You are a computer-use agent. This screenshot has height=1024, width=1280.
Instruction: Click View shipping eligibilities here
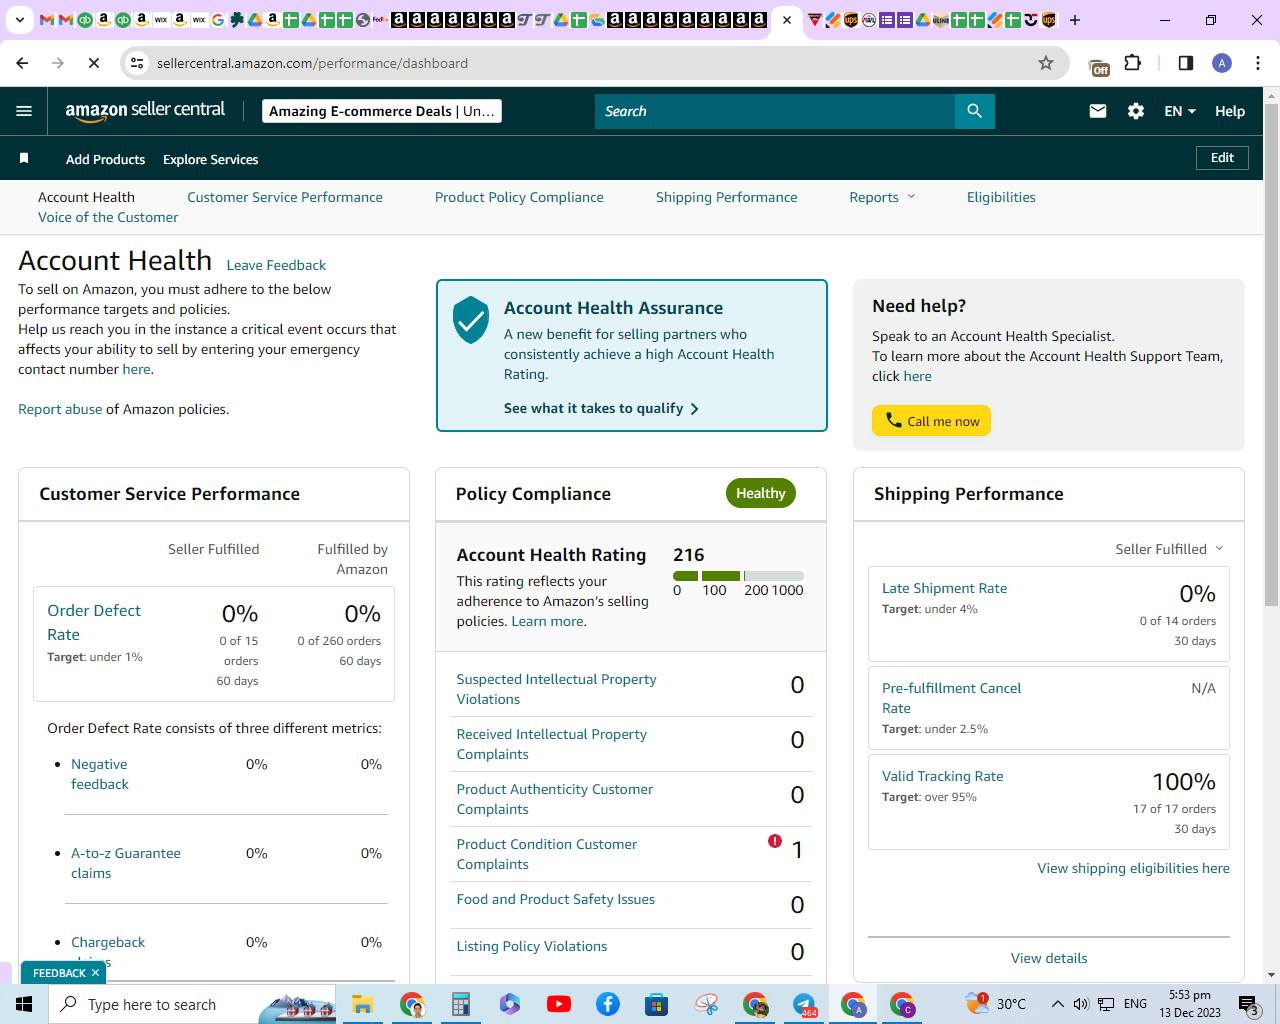tap(1133, 868)
